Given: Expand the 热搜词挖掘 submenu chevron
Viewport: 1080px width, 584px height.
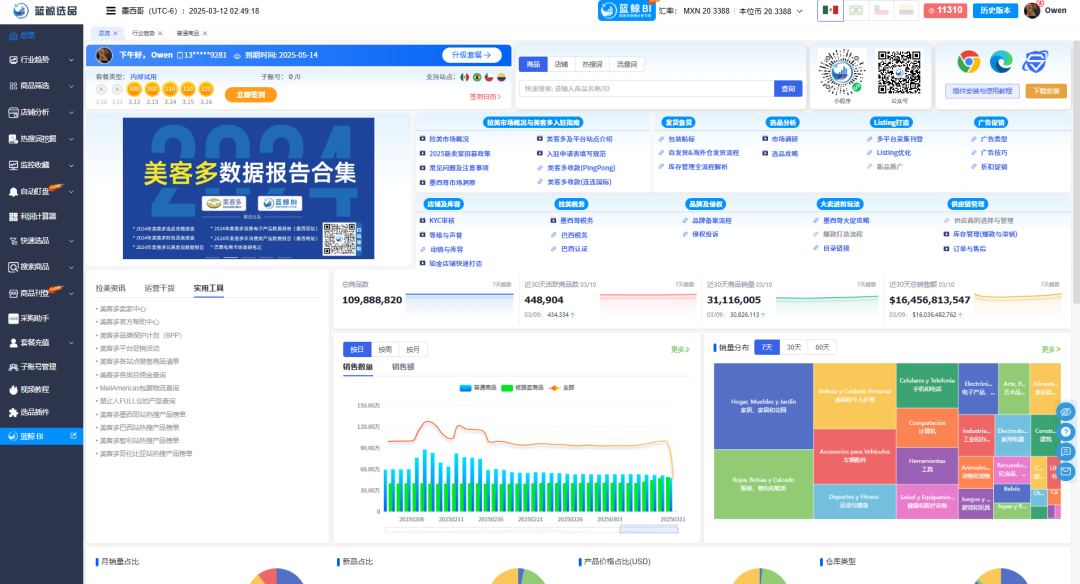Looking at the screenshot, I should tap(71, 138).
